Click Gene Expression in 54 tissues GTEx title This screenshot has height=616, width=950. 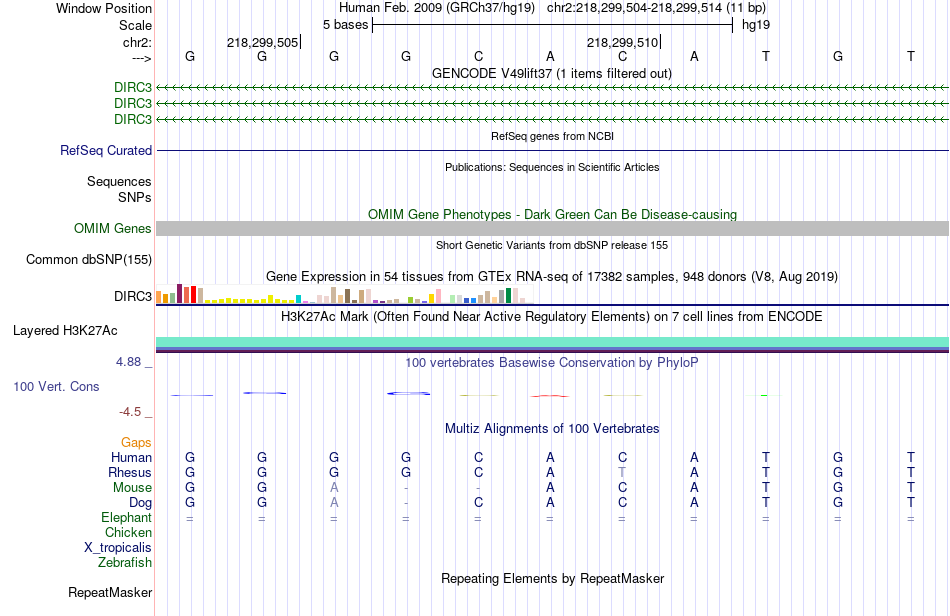(552, 277)
